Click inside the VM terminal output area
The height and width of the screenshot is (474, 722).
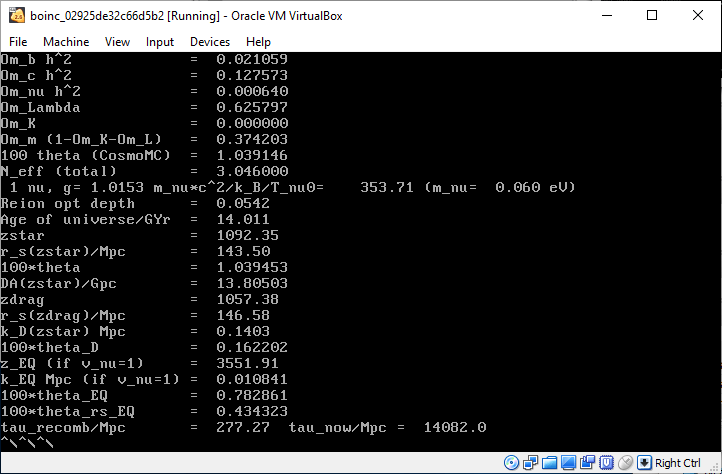[x=360, y=250]
